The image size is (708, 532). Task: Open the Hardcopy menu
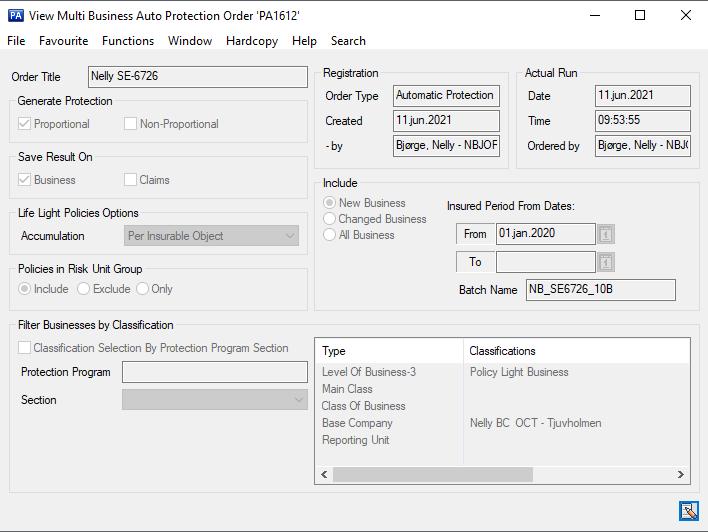point(252,41)
